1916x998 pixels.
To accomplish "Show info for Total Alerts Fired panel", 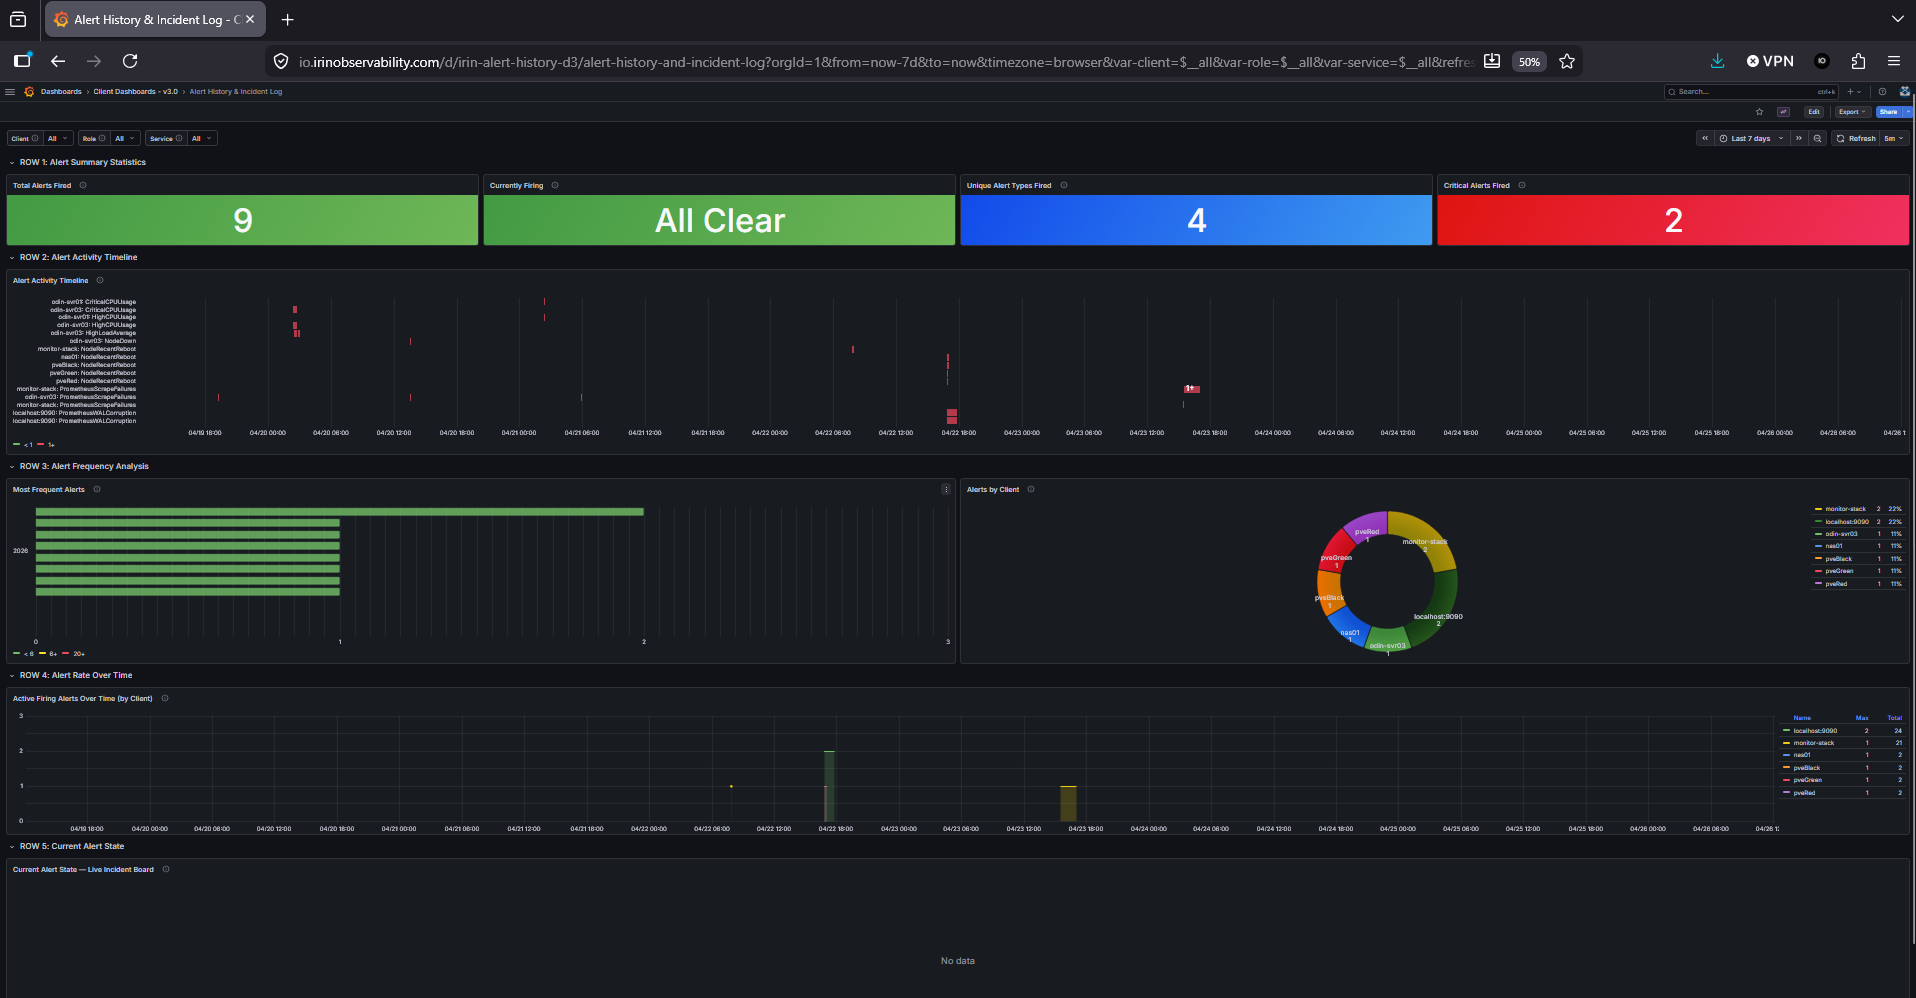I will (83, 185).
